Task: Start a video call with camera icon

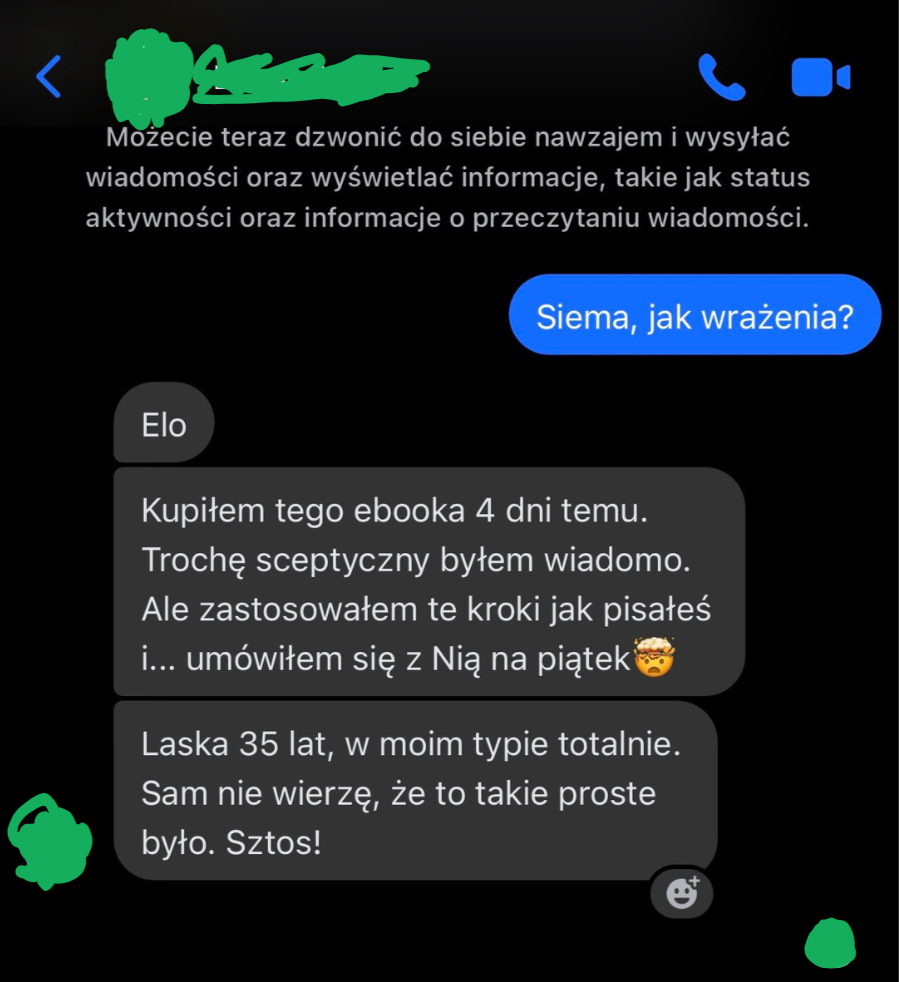Action: (820, 77)
